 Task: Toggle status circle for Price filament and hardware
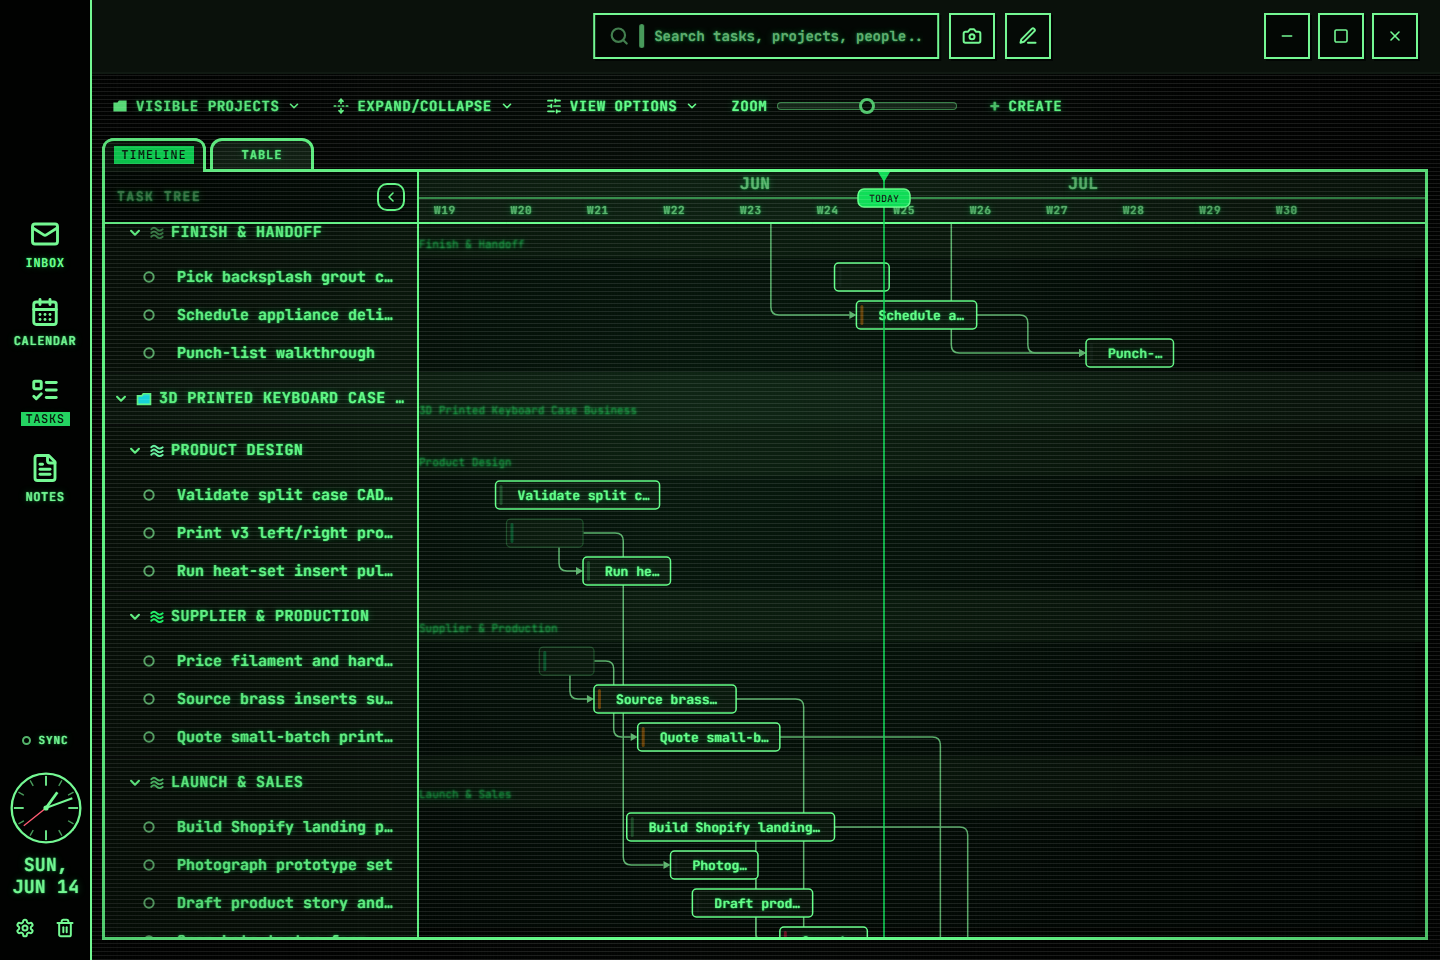[149, 661]
